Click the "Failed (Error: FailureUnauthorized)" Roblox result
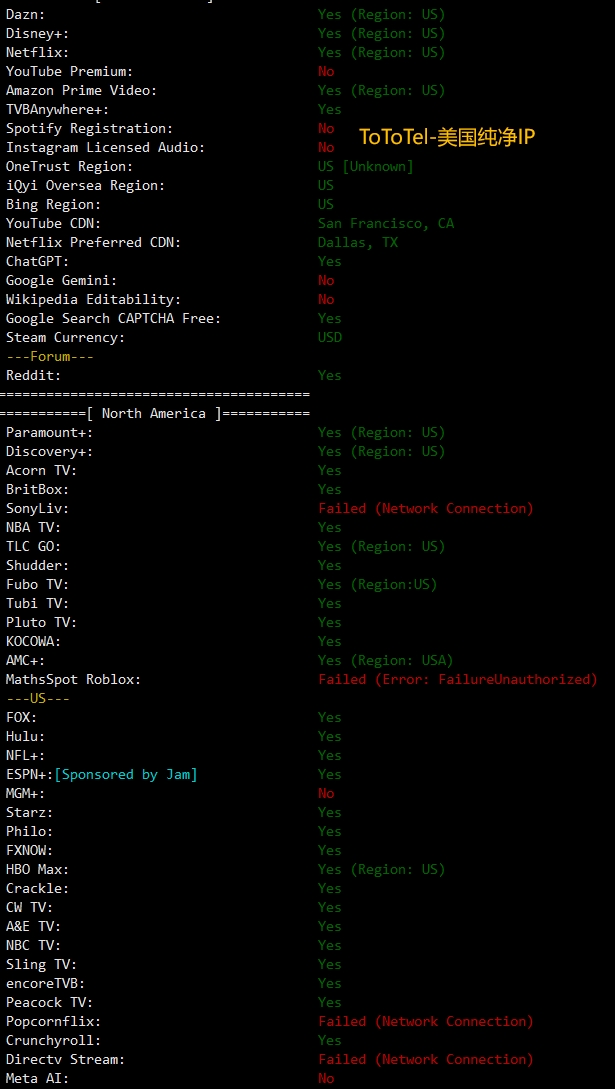 [x=458, y=679]
